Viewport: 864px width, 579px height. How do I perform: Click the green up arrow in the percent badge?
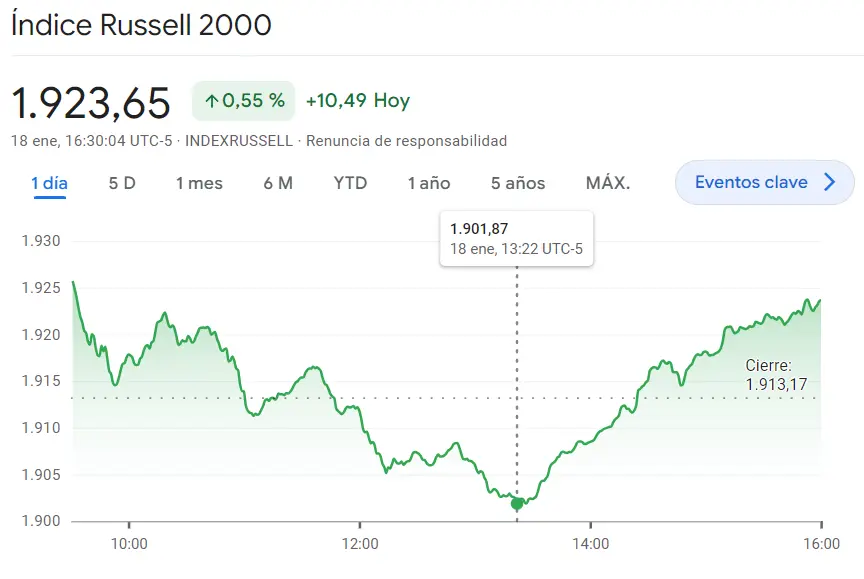[211, 101]
